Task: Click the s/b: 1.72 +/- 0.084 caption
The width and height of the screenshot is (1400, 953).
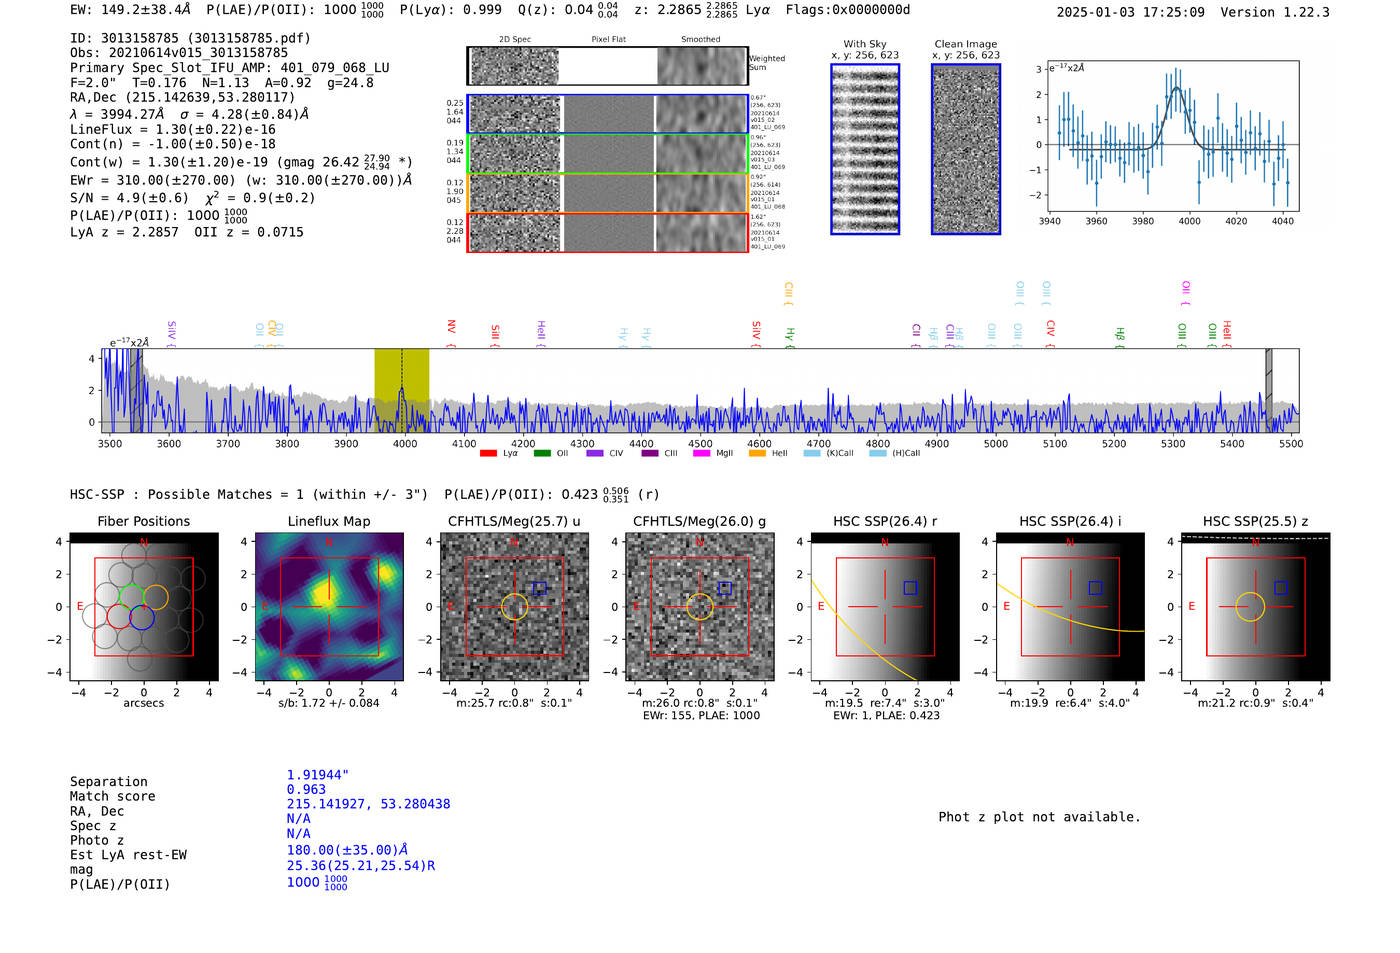Action: coord(329,703)
